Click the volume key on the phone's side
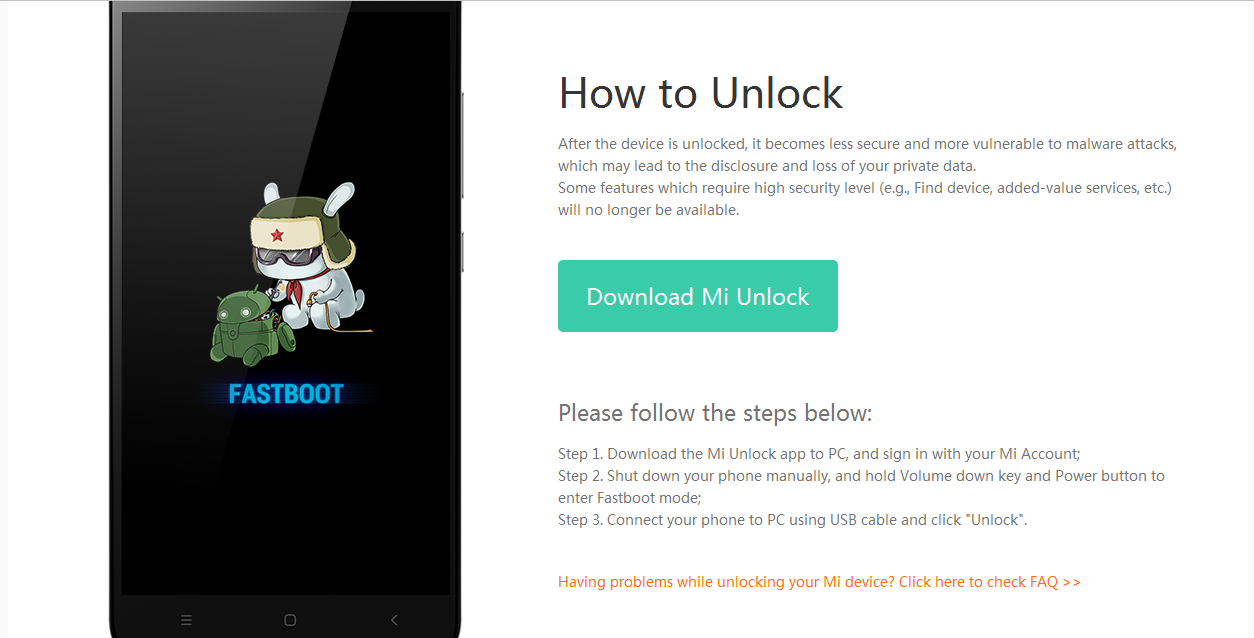 point(463,145)
